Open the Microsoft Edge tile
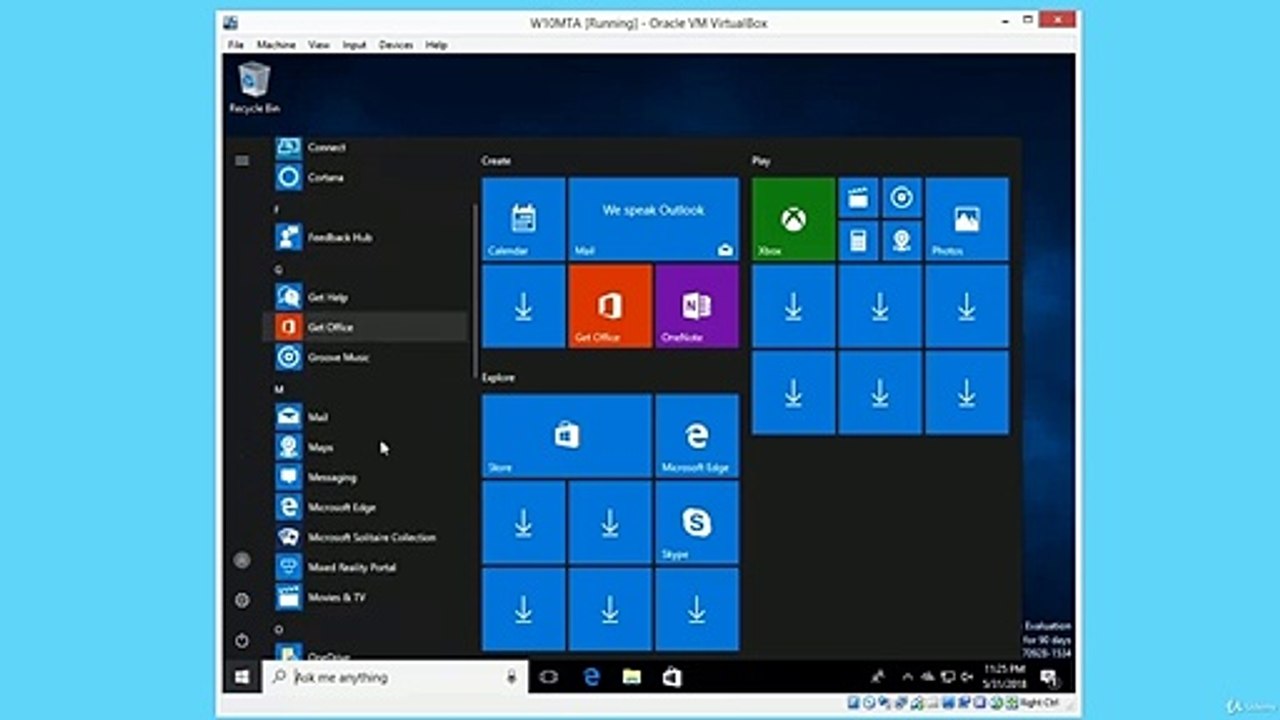Screen dimensions: 1280x720 pyautogui.click(x=697, y=435)
